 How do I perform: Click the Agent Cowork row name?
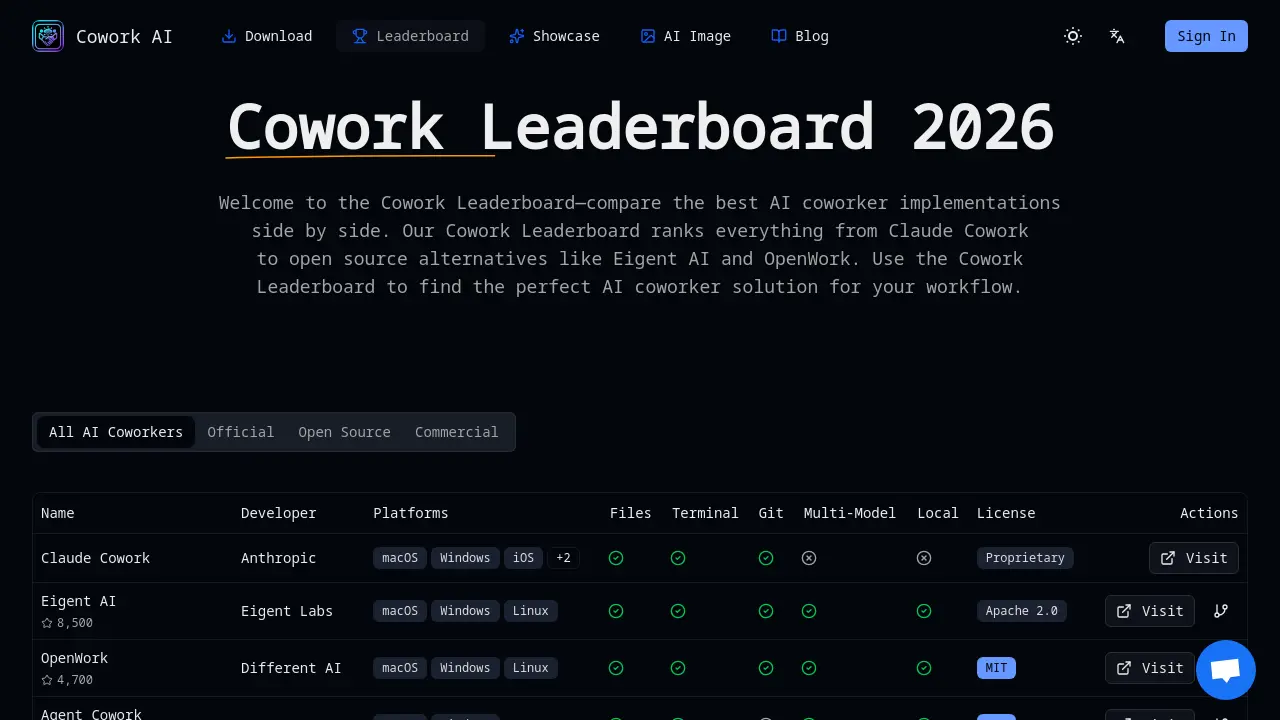pyautogui.click(x=91, y=714)
